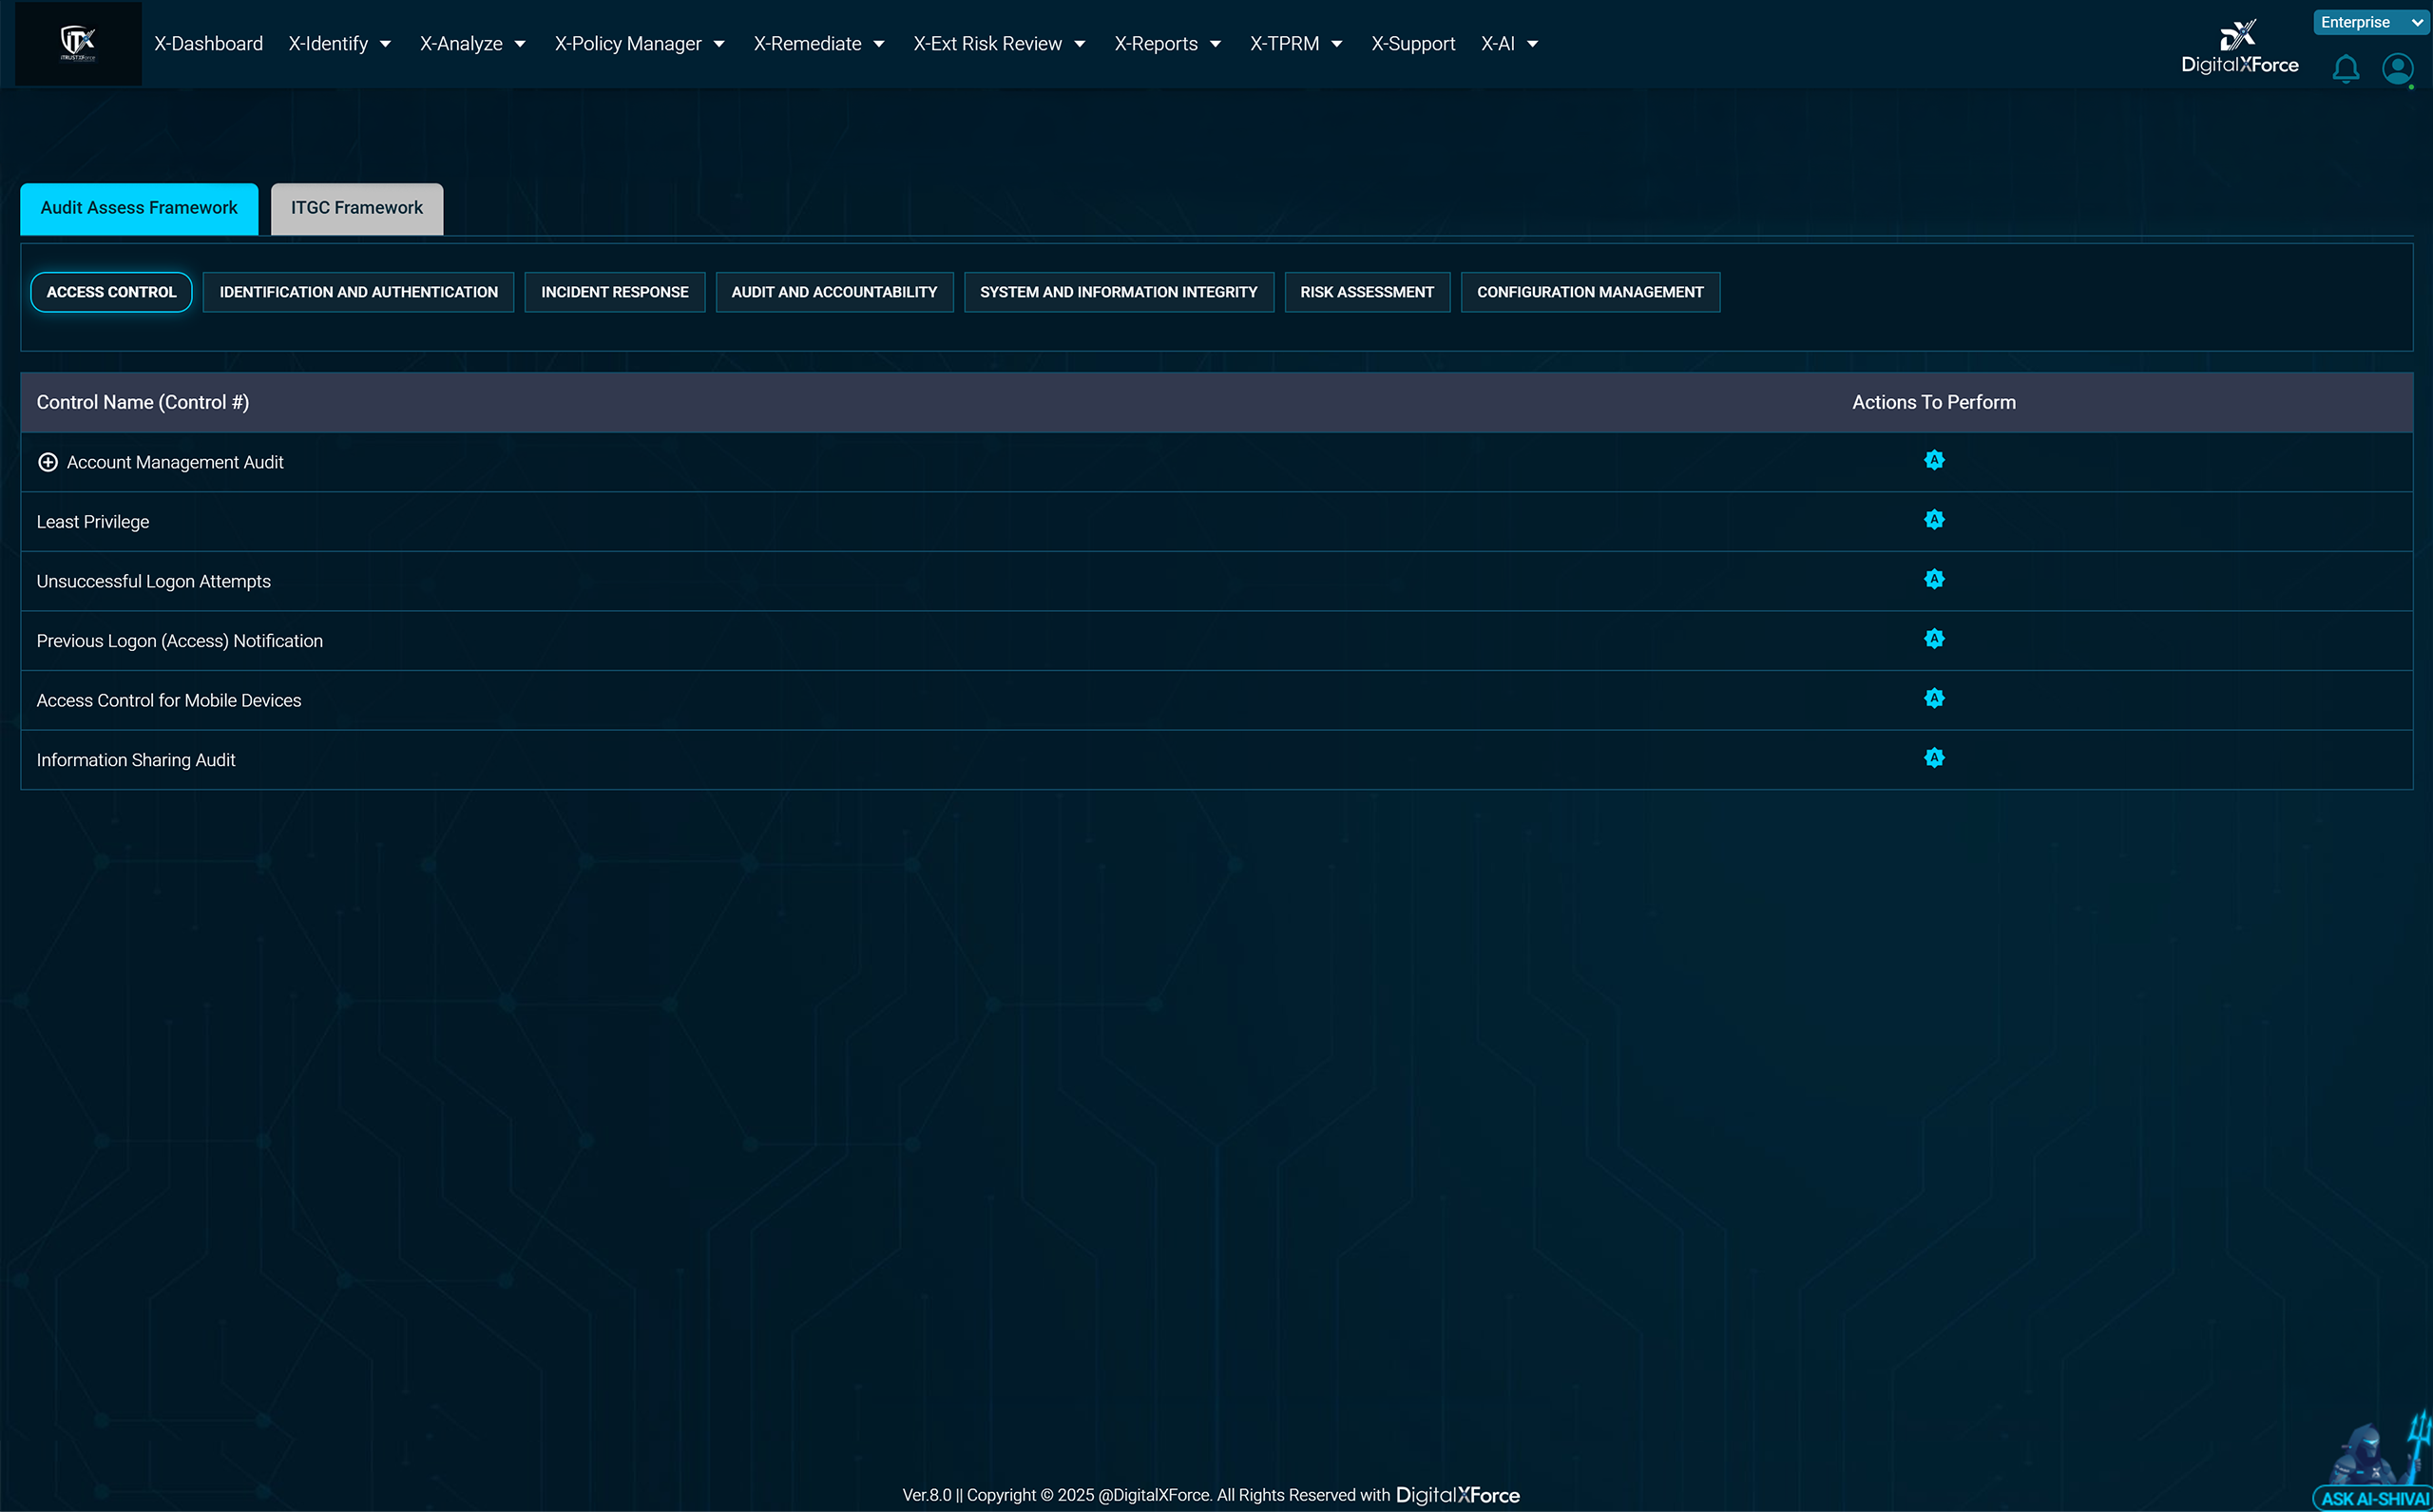Viewport: 2433px width, 1512px height.
Task: Open the X-Support menu item
Action: (1412, 44)
